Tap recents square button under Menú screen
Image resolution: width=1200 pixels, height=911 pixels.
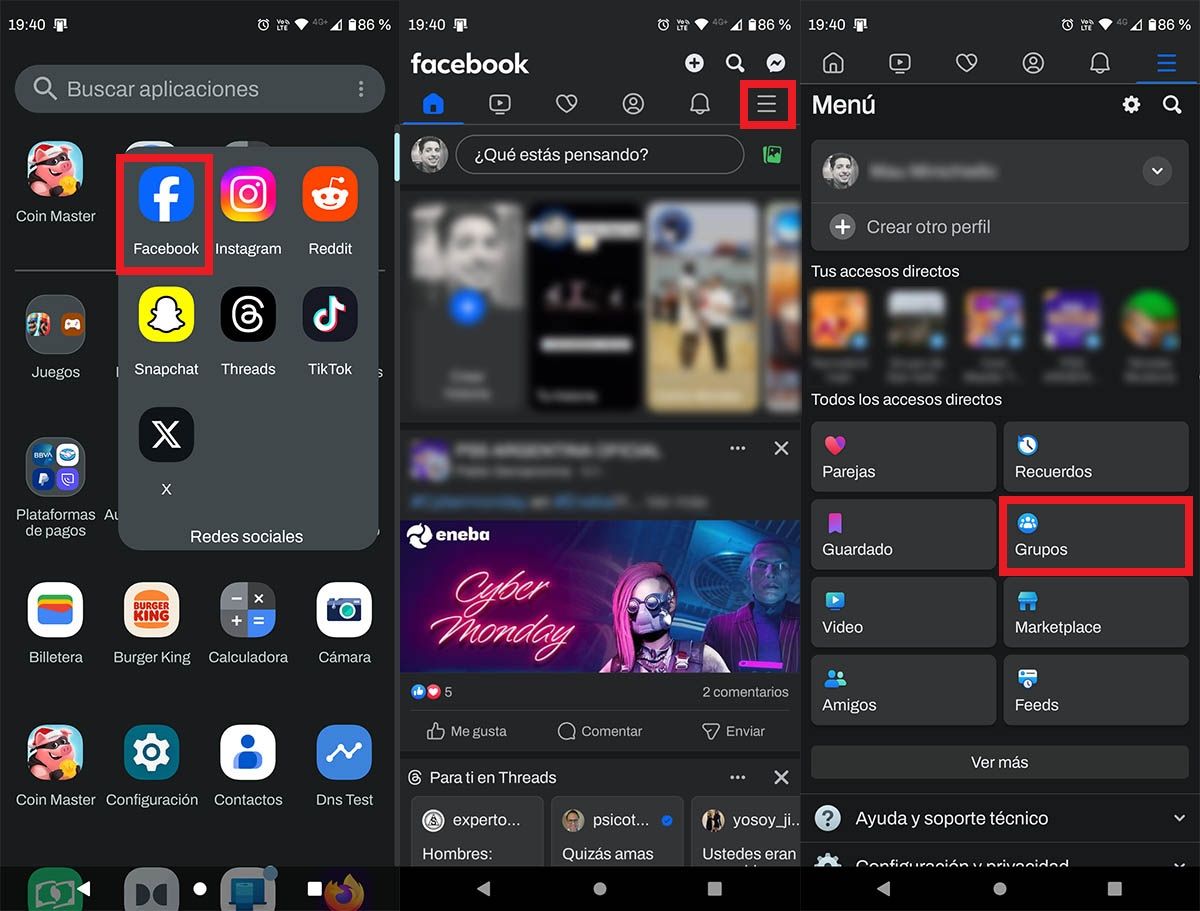click(1114, 888)
